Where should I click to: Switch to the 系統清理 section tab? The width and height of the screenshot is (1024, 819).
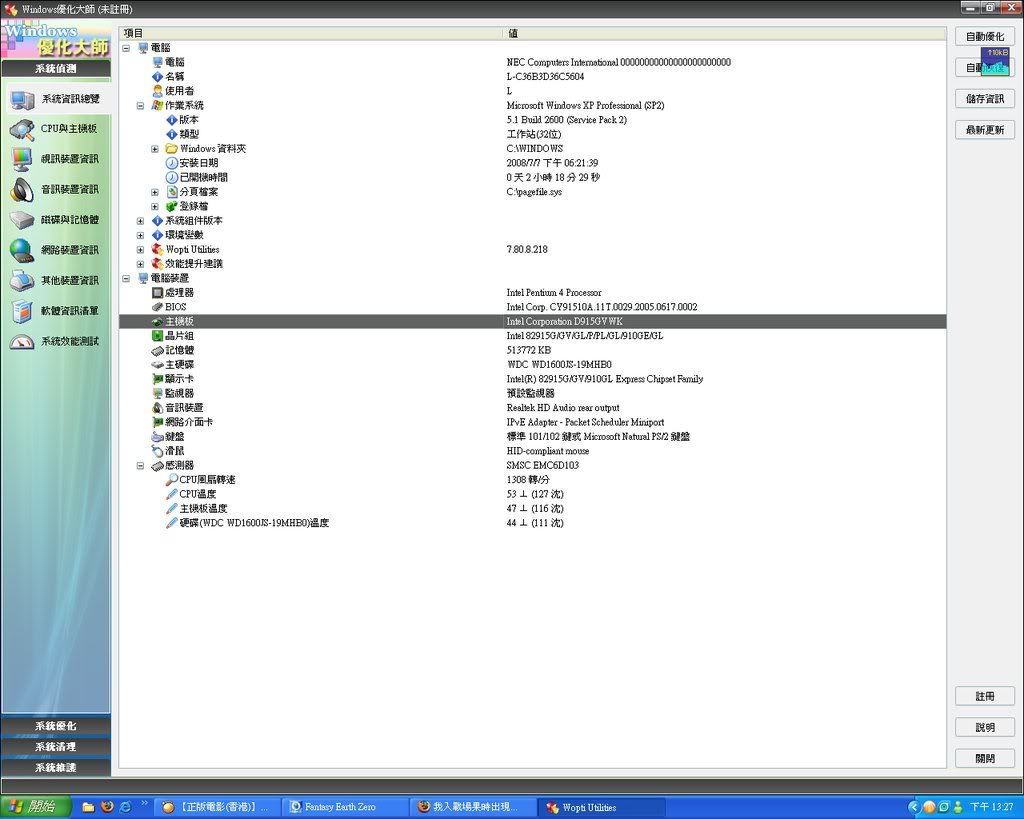[56, 747]
